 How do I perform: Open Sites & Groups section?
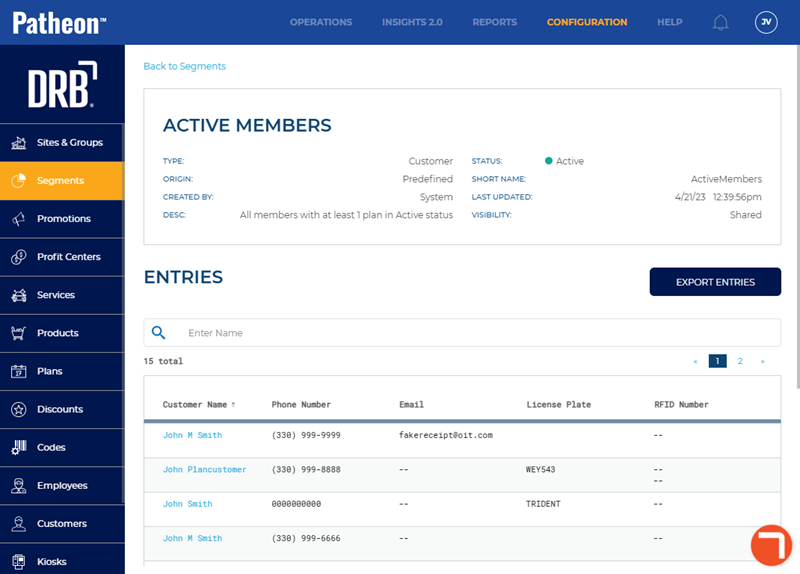pos(62,143)
